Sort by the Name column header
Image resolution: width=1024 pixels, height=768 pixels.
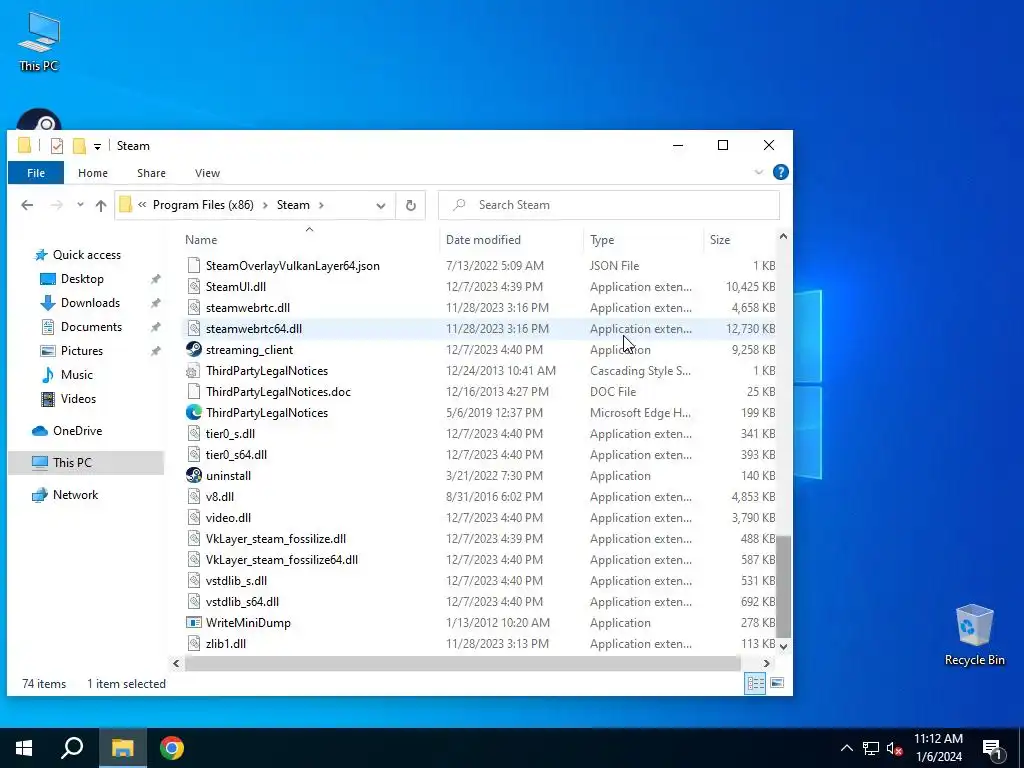[x=200, y=240]
